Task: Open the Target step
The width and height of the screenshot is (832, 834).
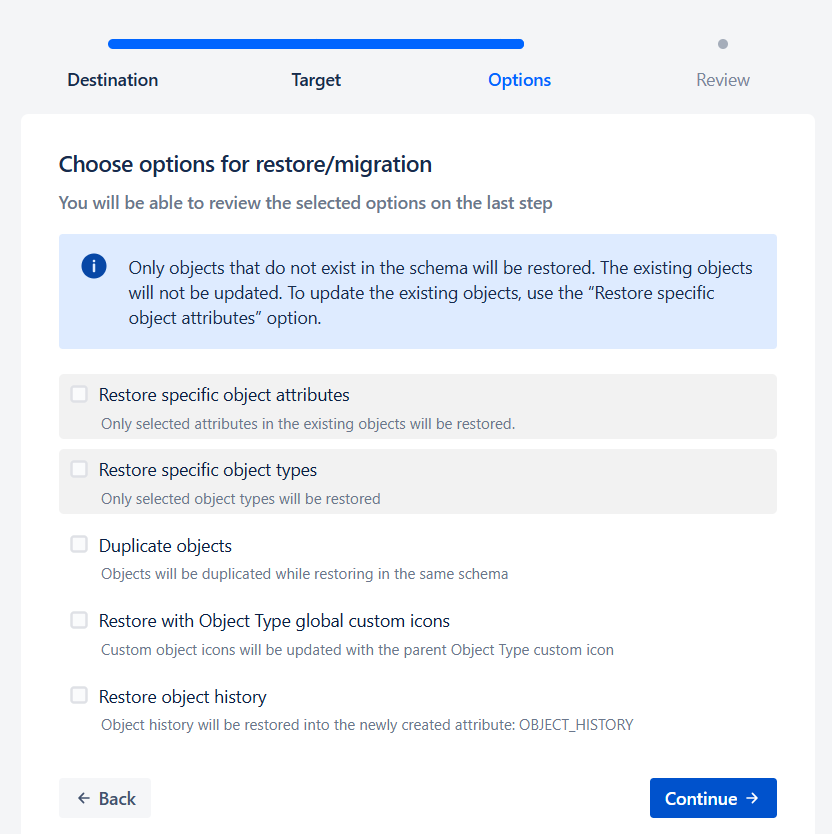Action: click(x=316, y=80)
